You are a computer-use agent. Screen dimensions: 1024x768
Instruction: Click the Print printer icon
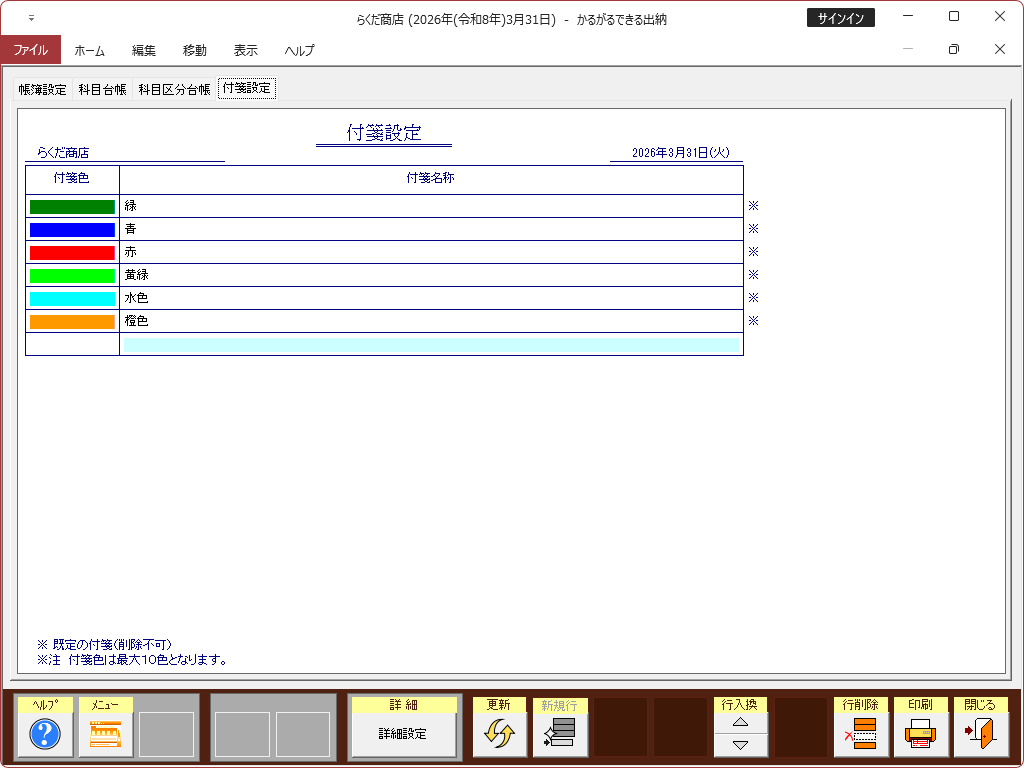920,735
